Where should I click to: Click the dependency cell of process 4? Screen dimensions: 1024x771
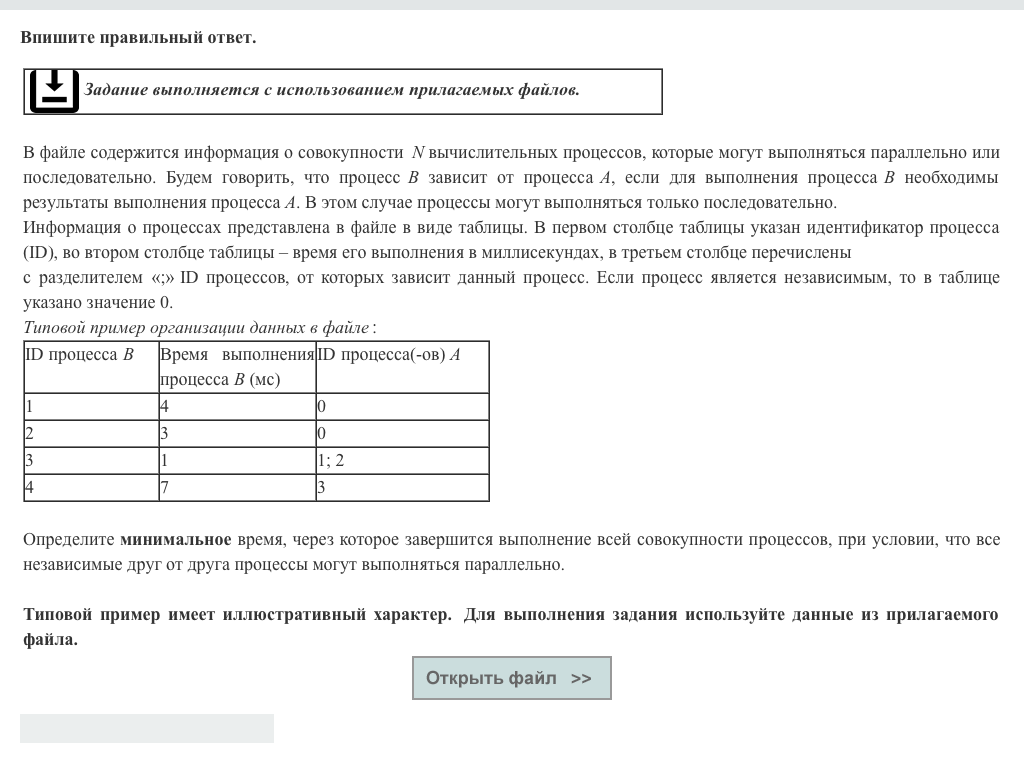[x=402, y=488]
